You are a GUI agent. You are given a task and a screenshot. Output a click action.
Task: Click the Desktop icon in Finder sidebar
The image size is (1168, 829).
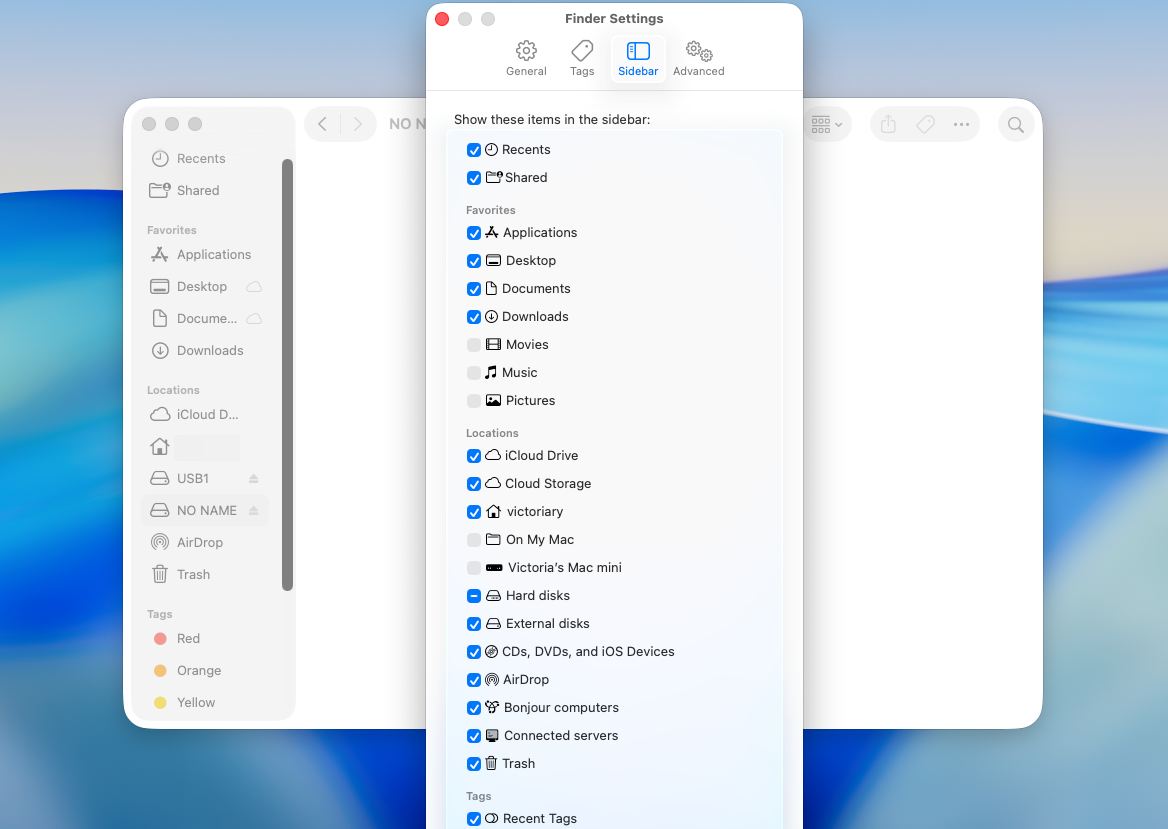(x=159, y=287)
